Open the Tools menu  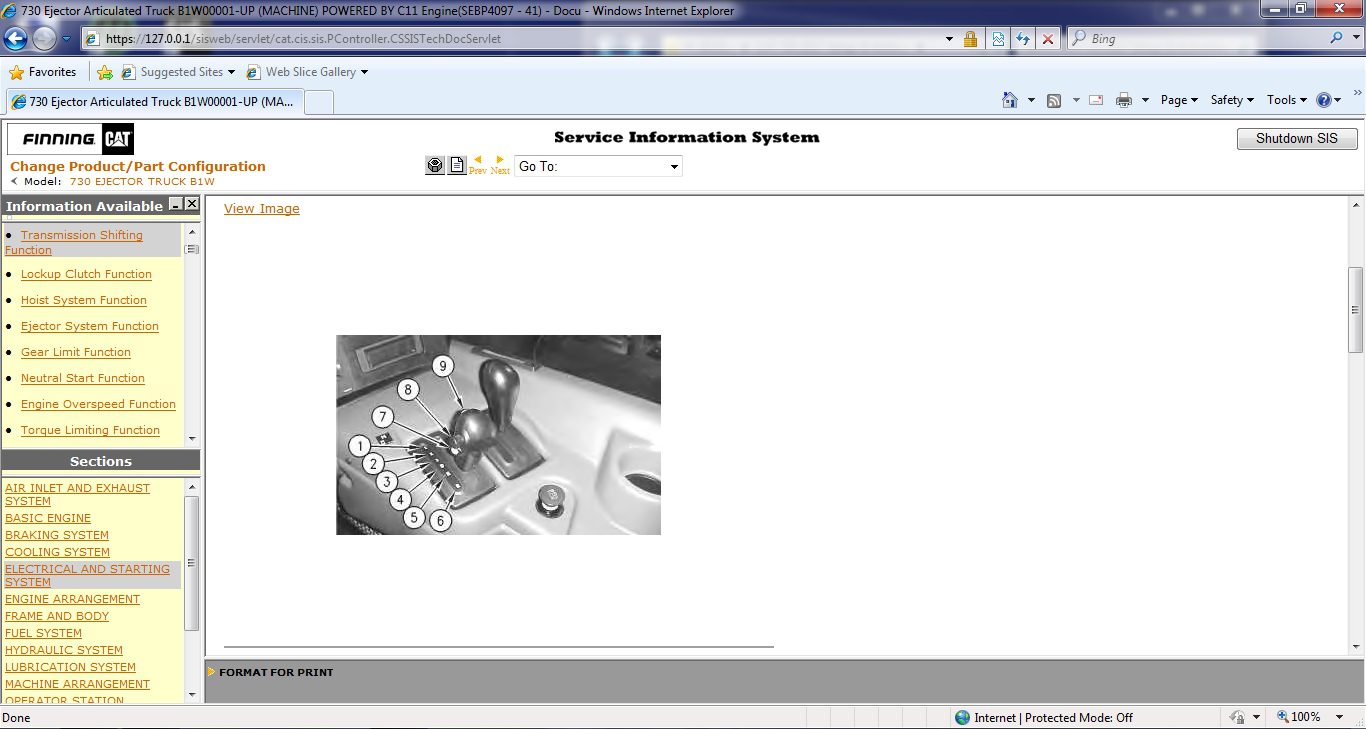tap(1287, 100)
